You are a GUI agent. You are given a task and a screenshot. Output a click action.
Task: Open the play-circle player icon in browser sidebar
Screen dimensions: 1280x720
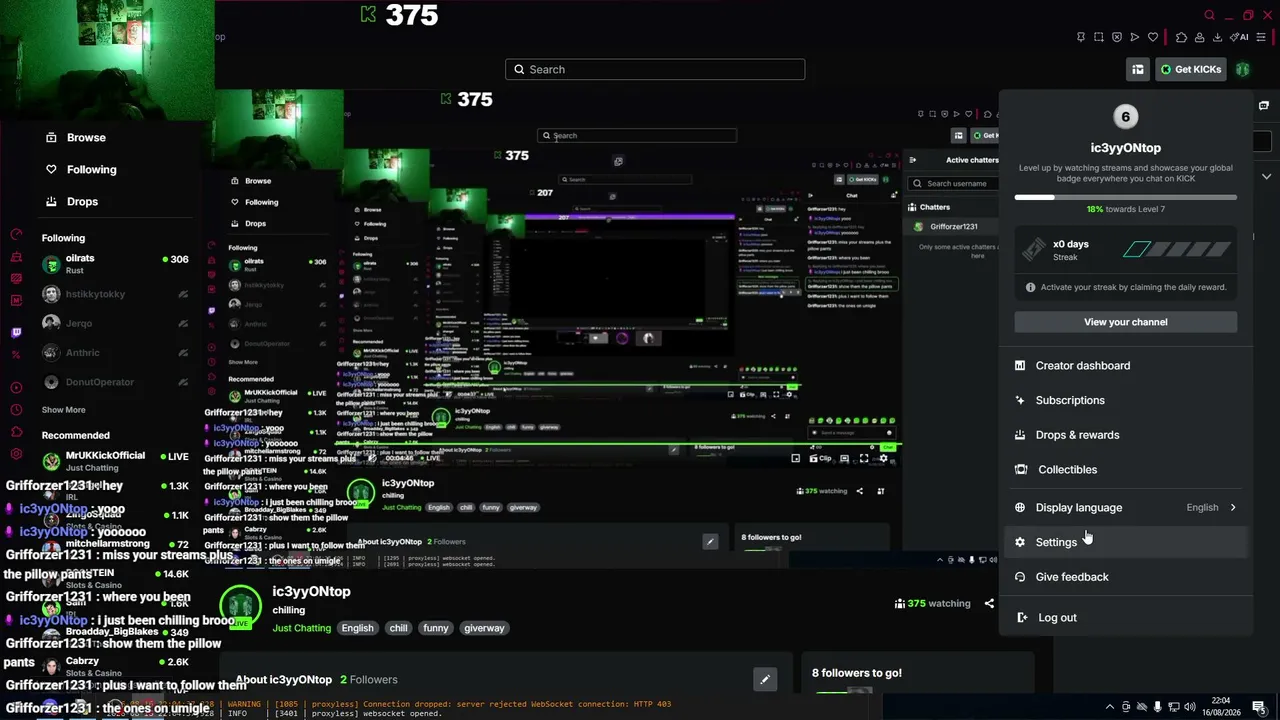[16, 387]
